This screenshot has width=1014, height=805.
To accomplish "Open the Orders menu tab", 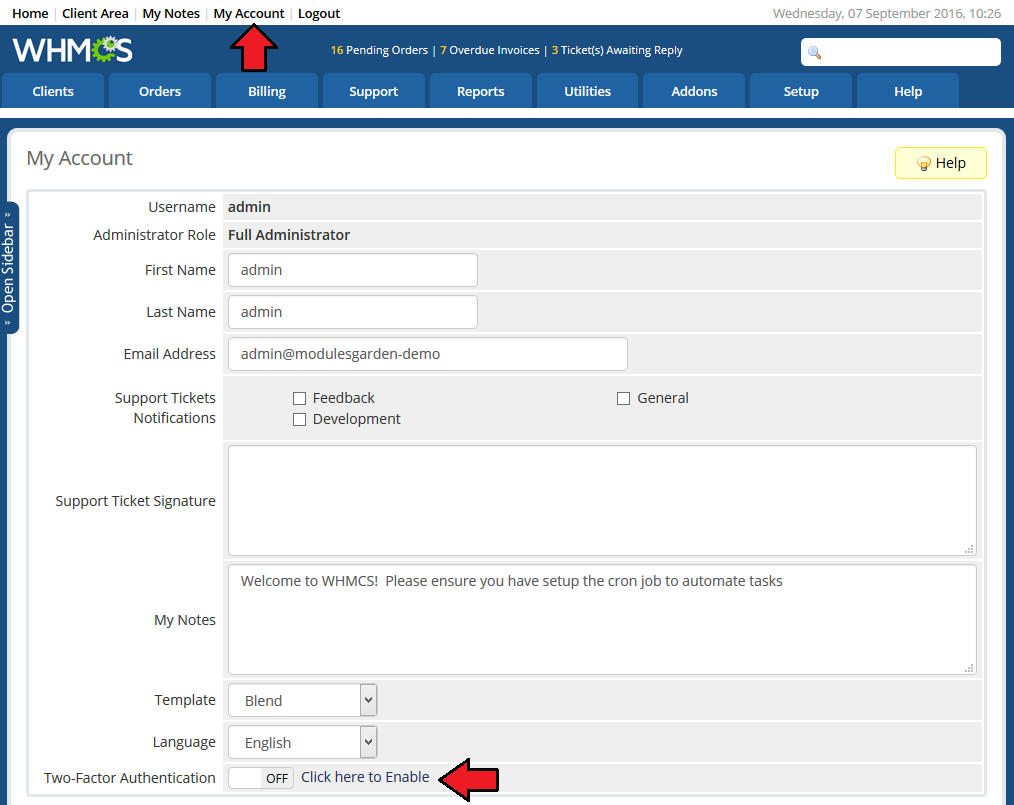I will 160,91.
